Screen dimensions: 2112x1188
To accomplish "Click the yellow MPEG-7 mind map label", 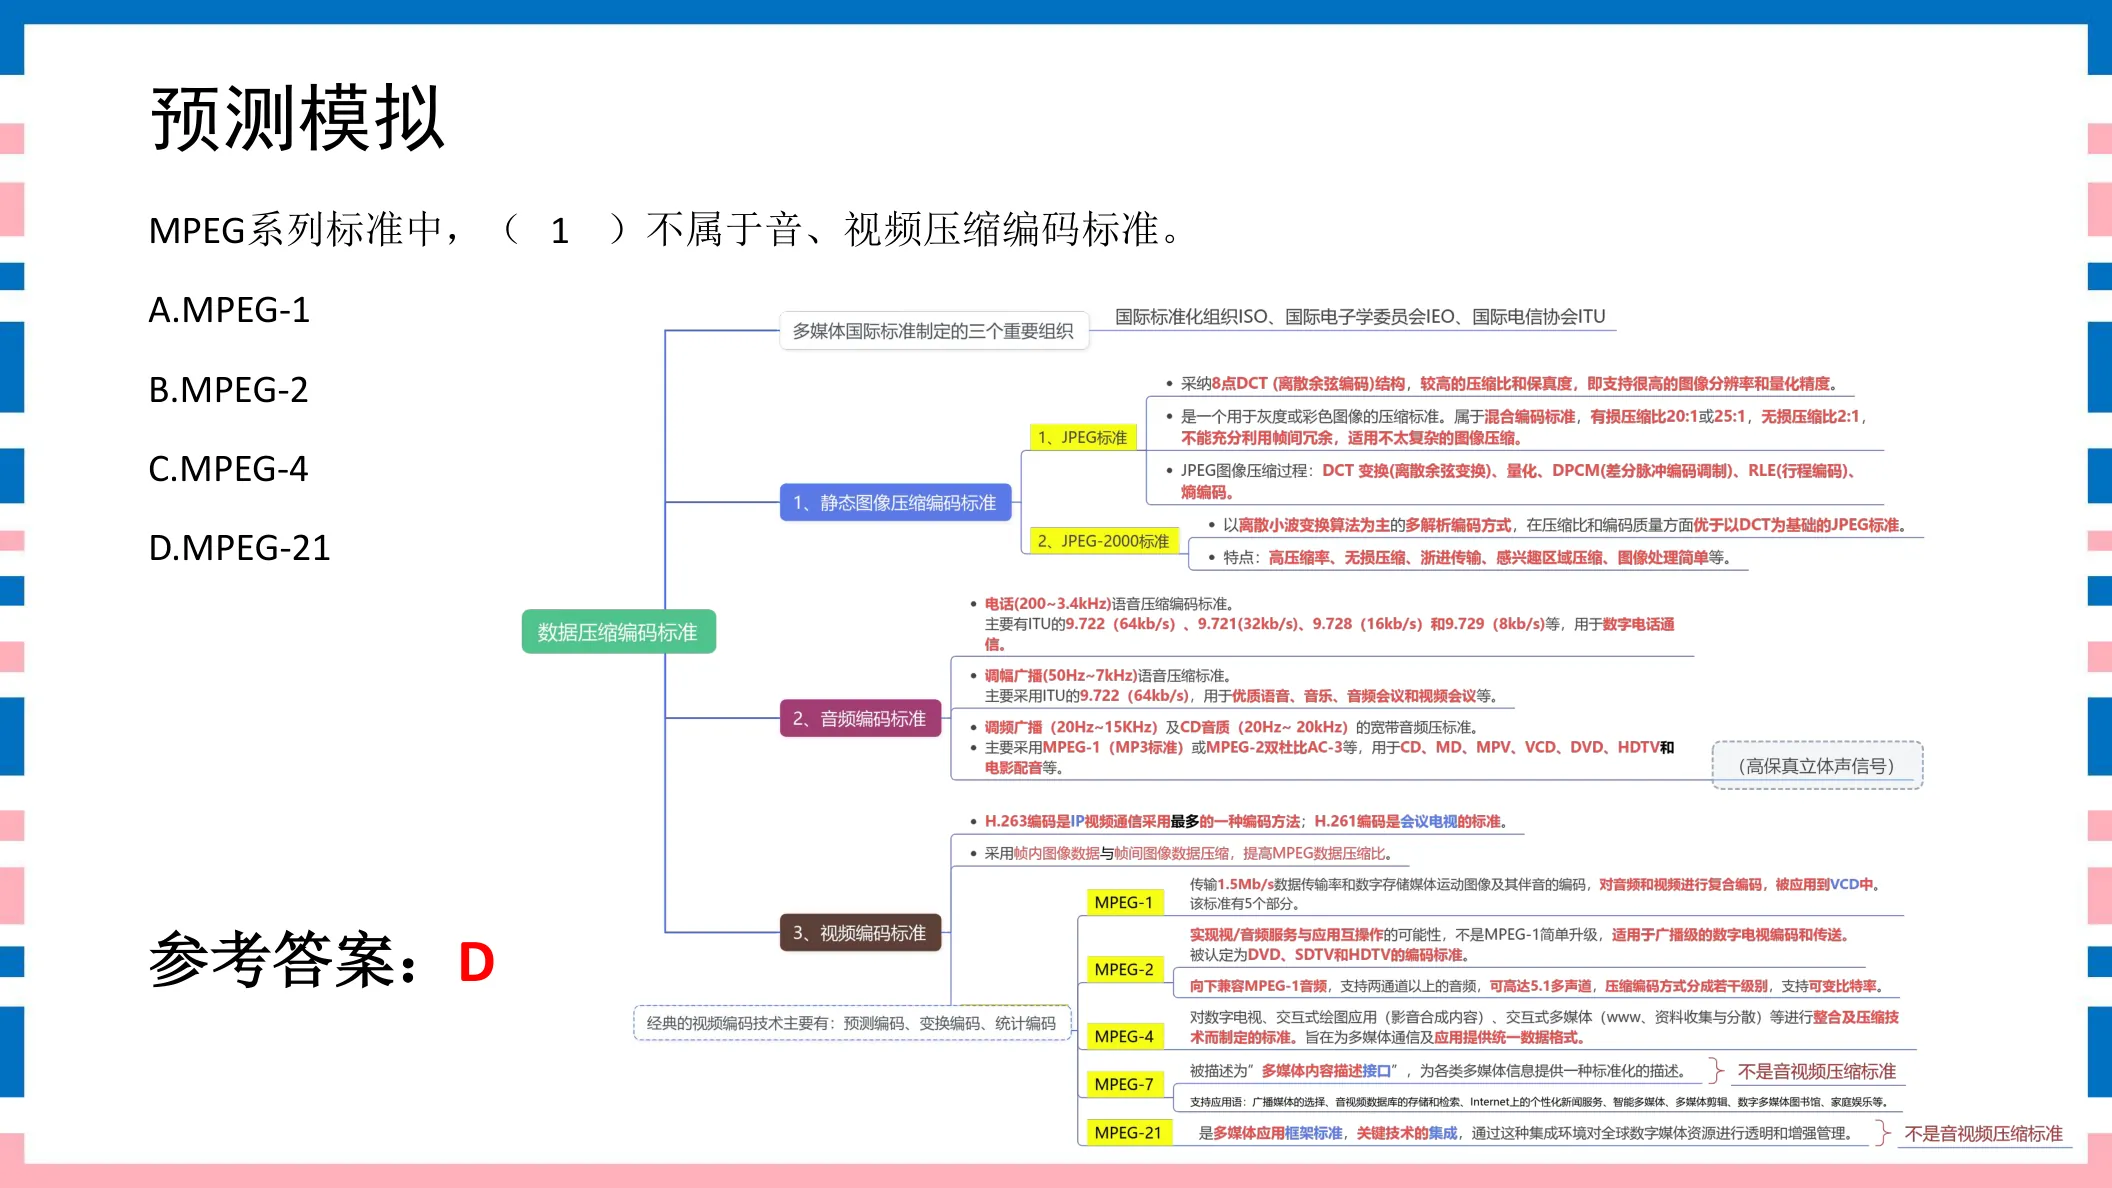I will click(1125, 1084).
